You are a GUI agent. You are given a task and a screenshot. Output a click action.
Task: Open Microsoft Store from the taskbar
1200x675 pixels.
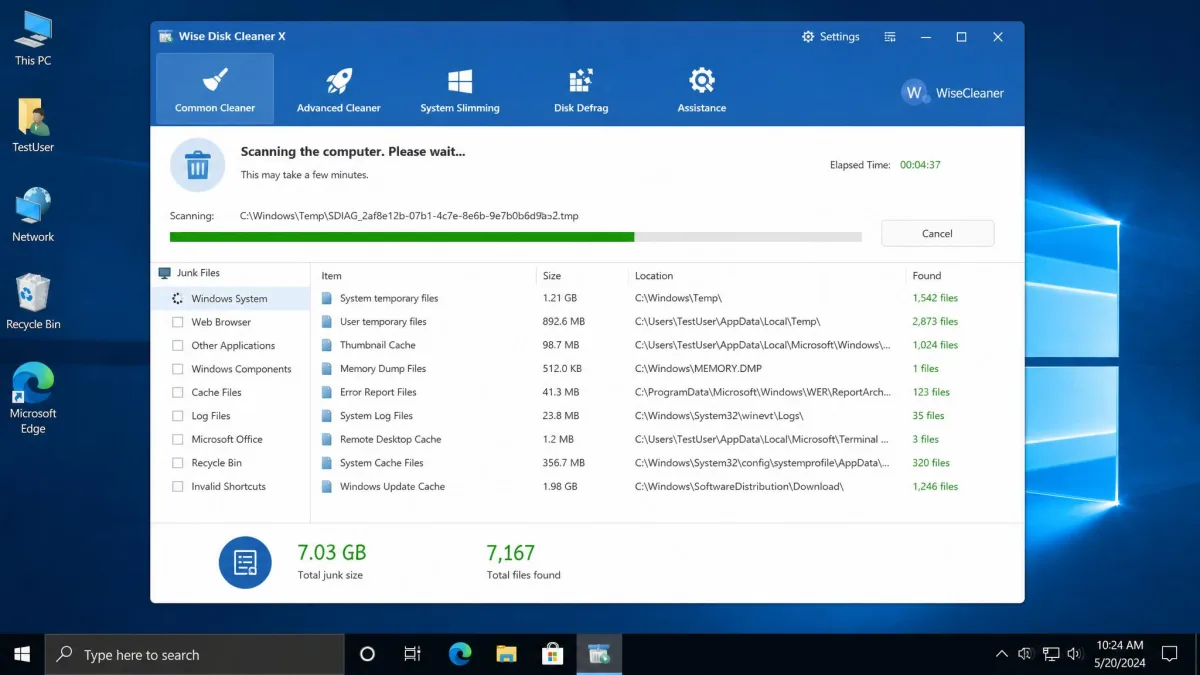click(552, 654)
